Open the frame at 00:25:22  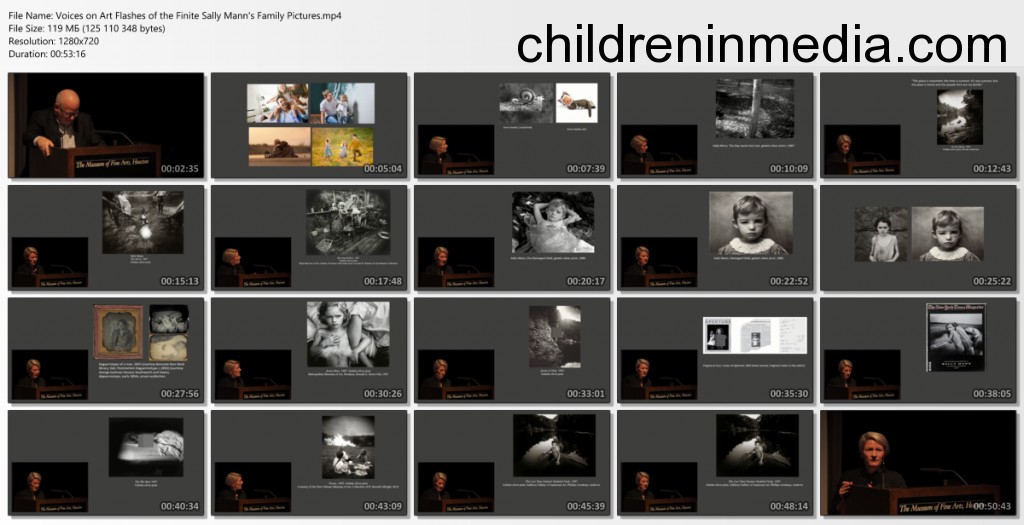tap(918, 238)
